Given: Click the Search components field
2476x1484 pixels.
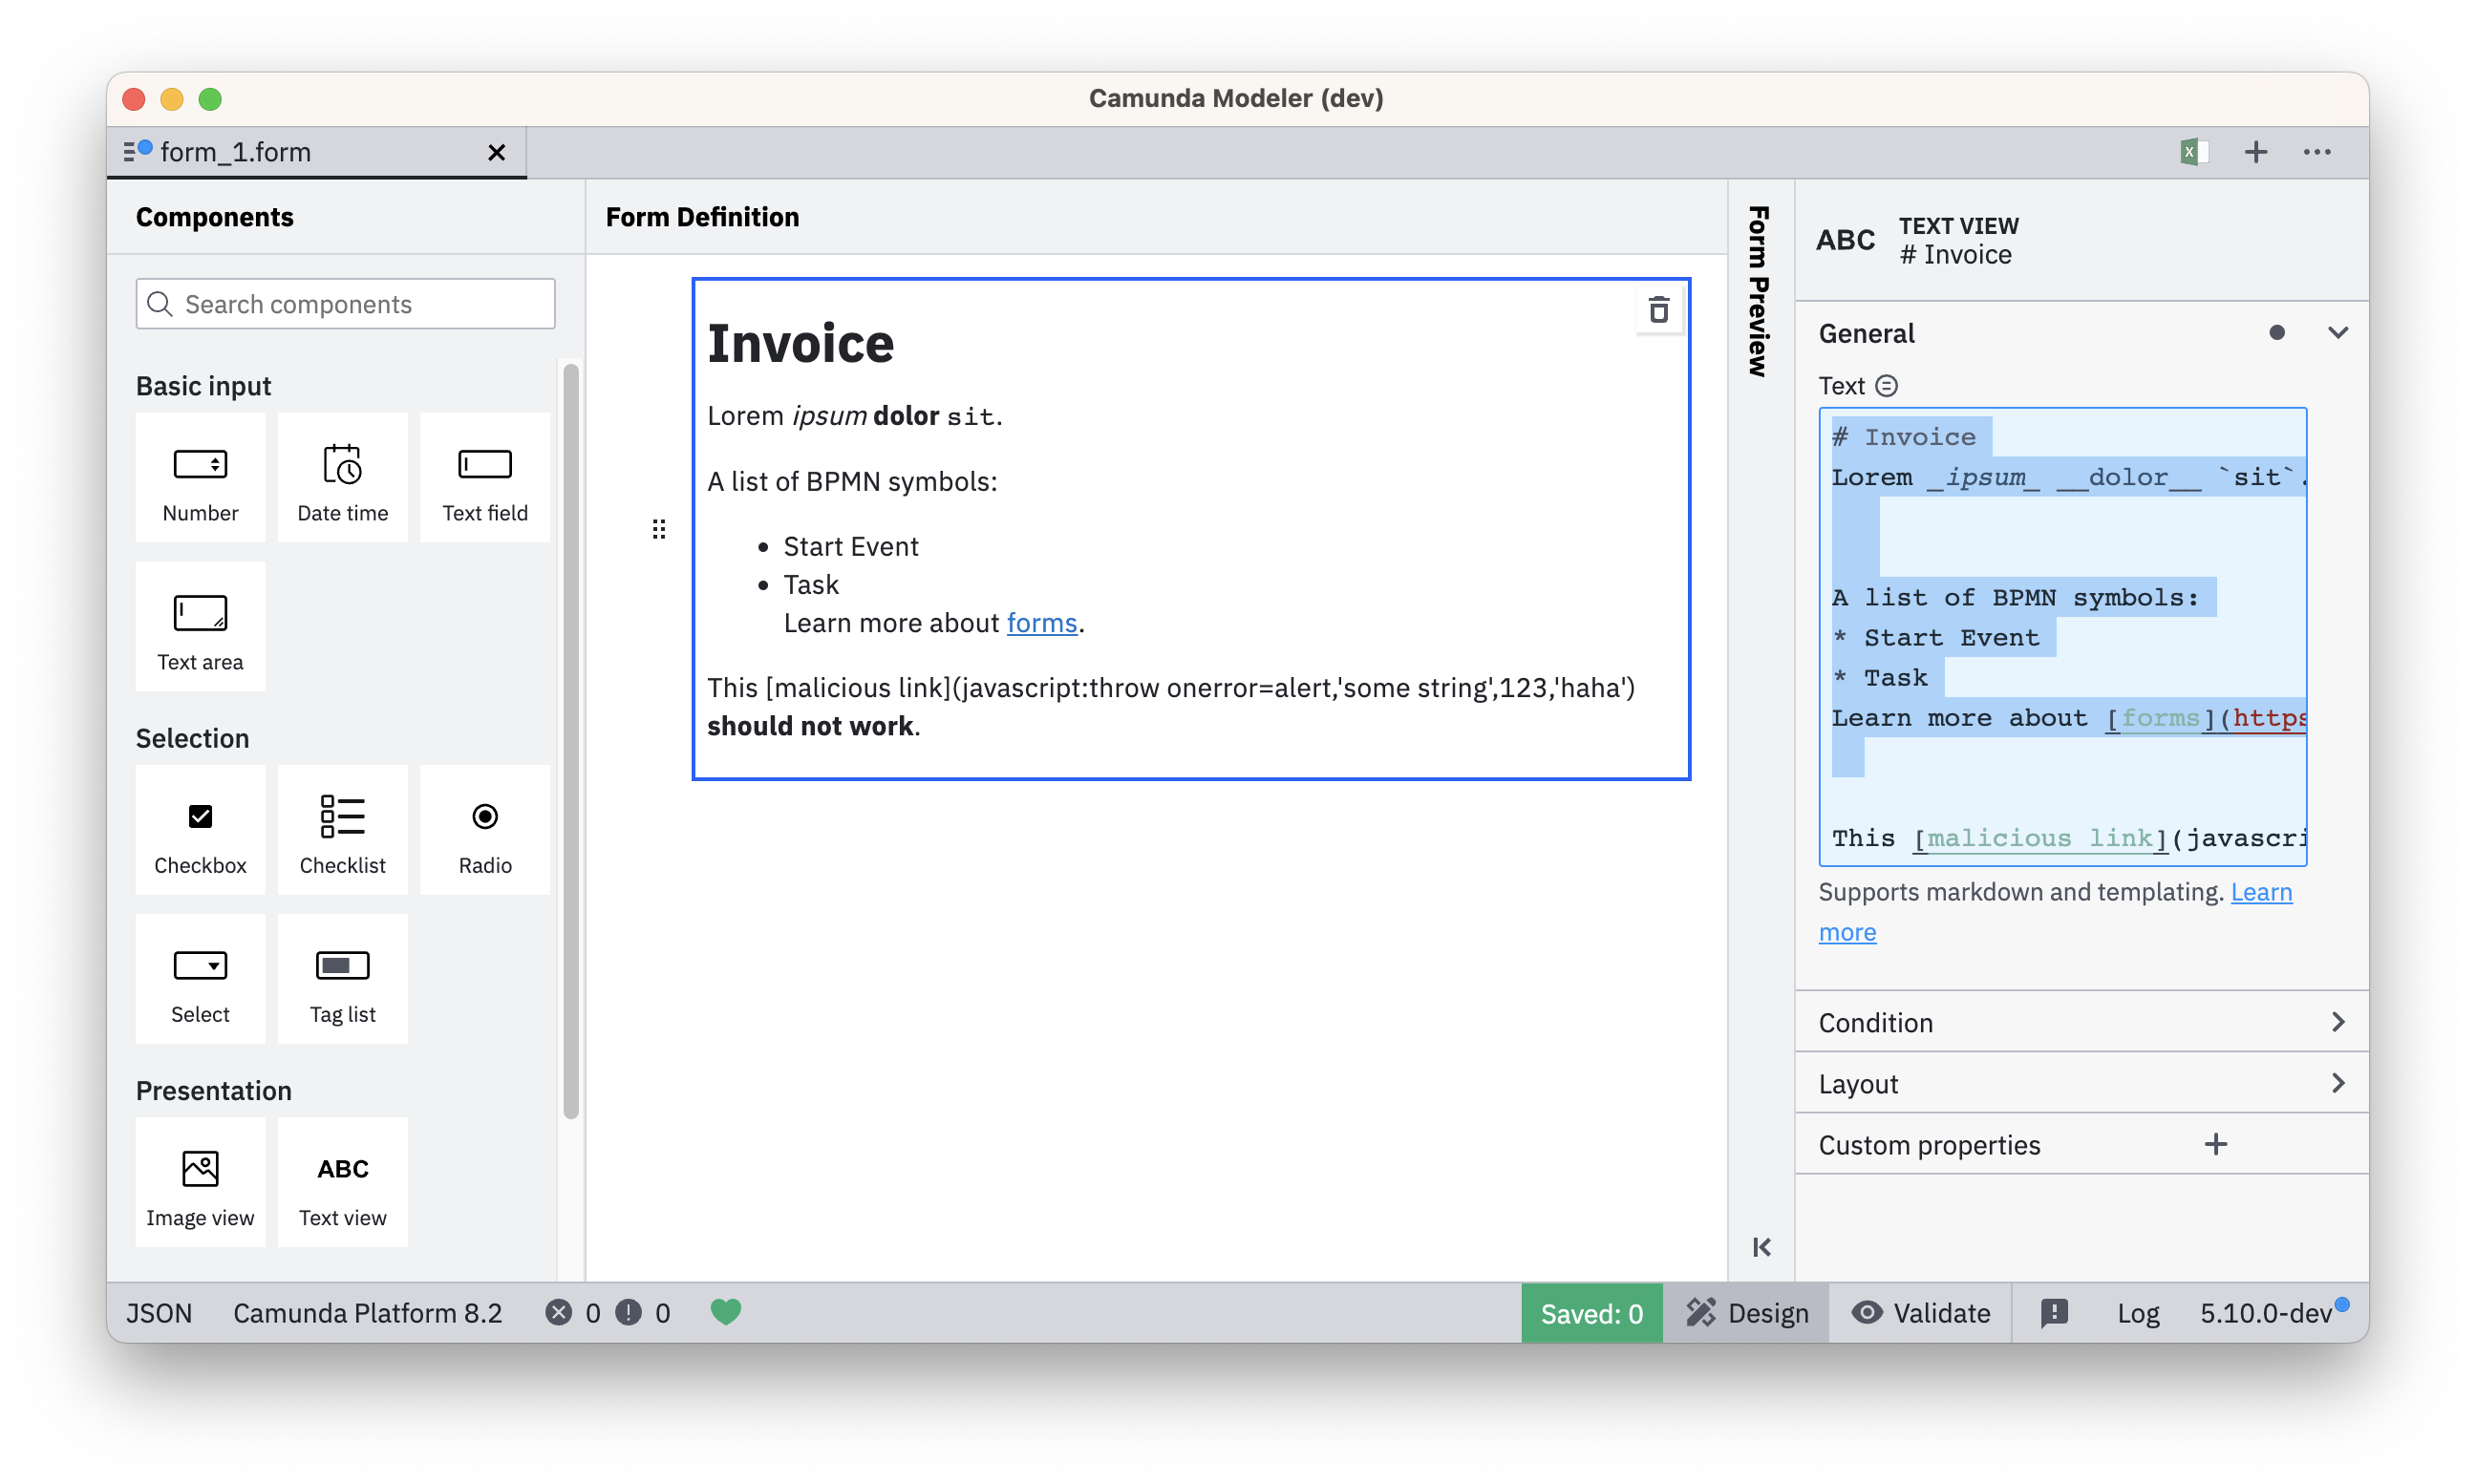Looking at the screenshot, I should (x=344, y=304).
